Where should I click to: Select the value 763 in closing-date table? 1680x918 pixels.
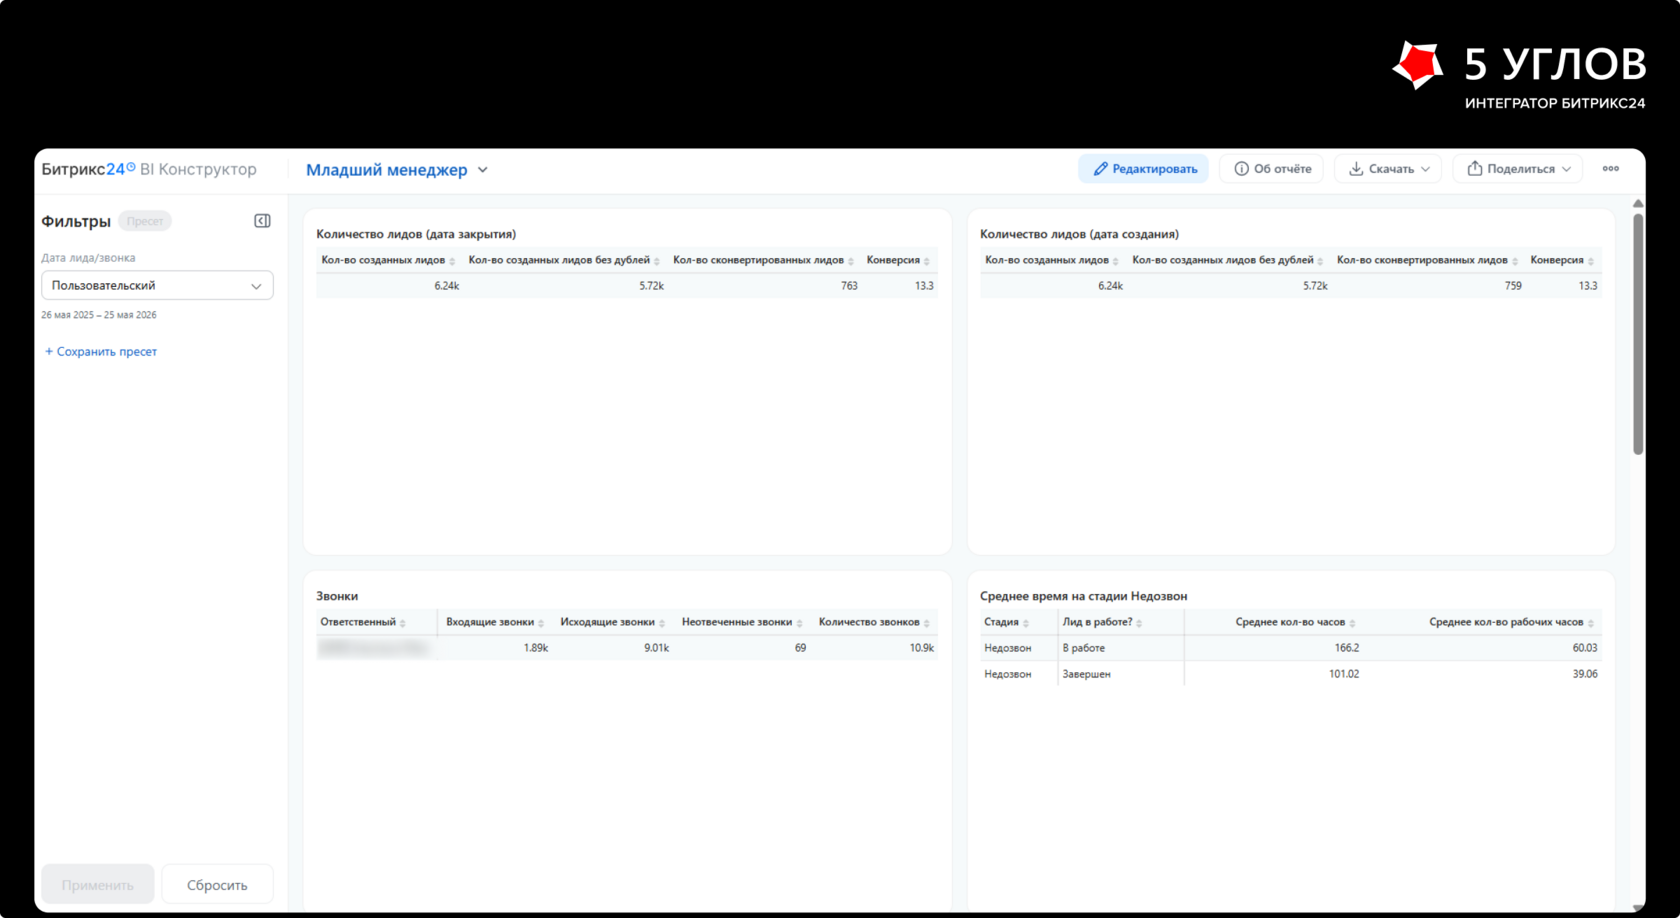849,286
